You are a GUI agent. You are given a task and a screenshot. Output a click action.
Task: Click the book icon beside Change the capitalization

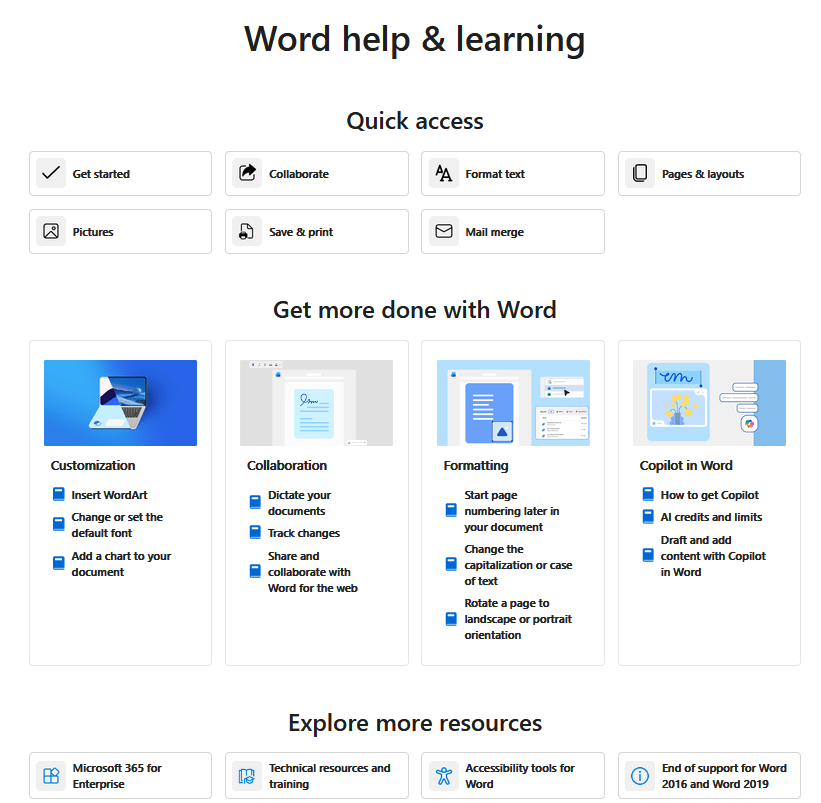(451, 564)
